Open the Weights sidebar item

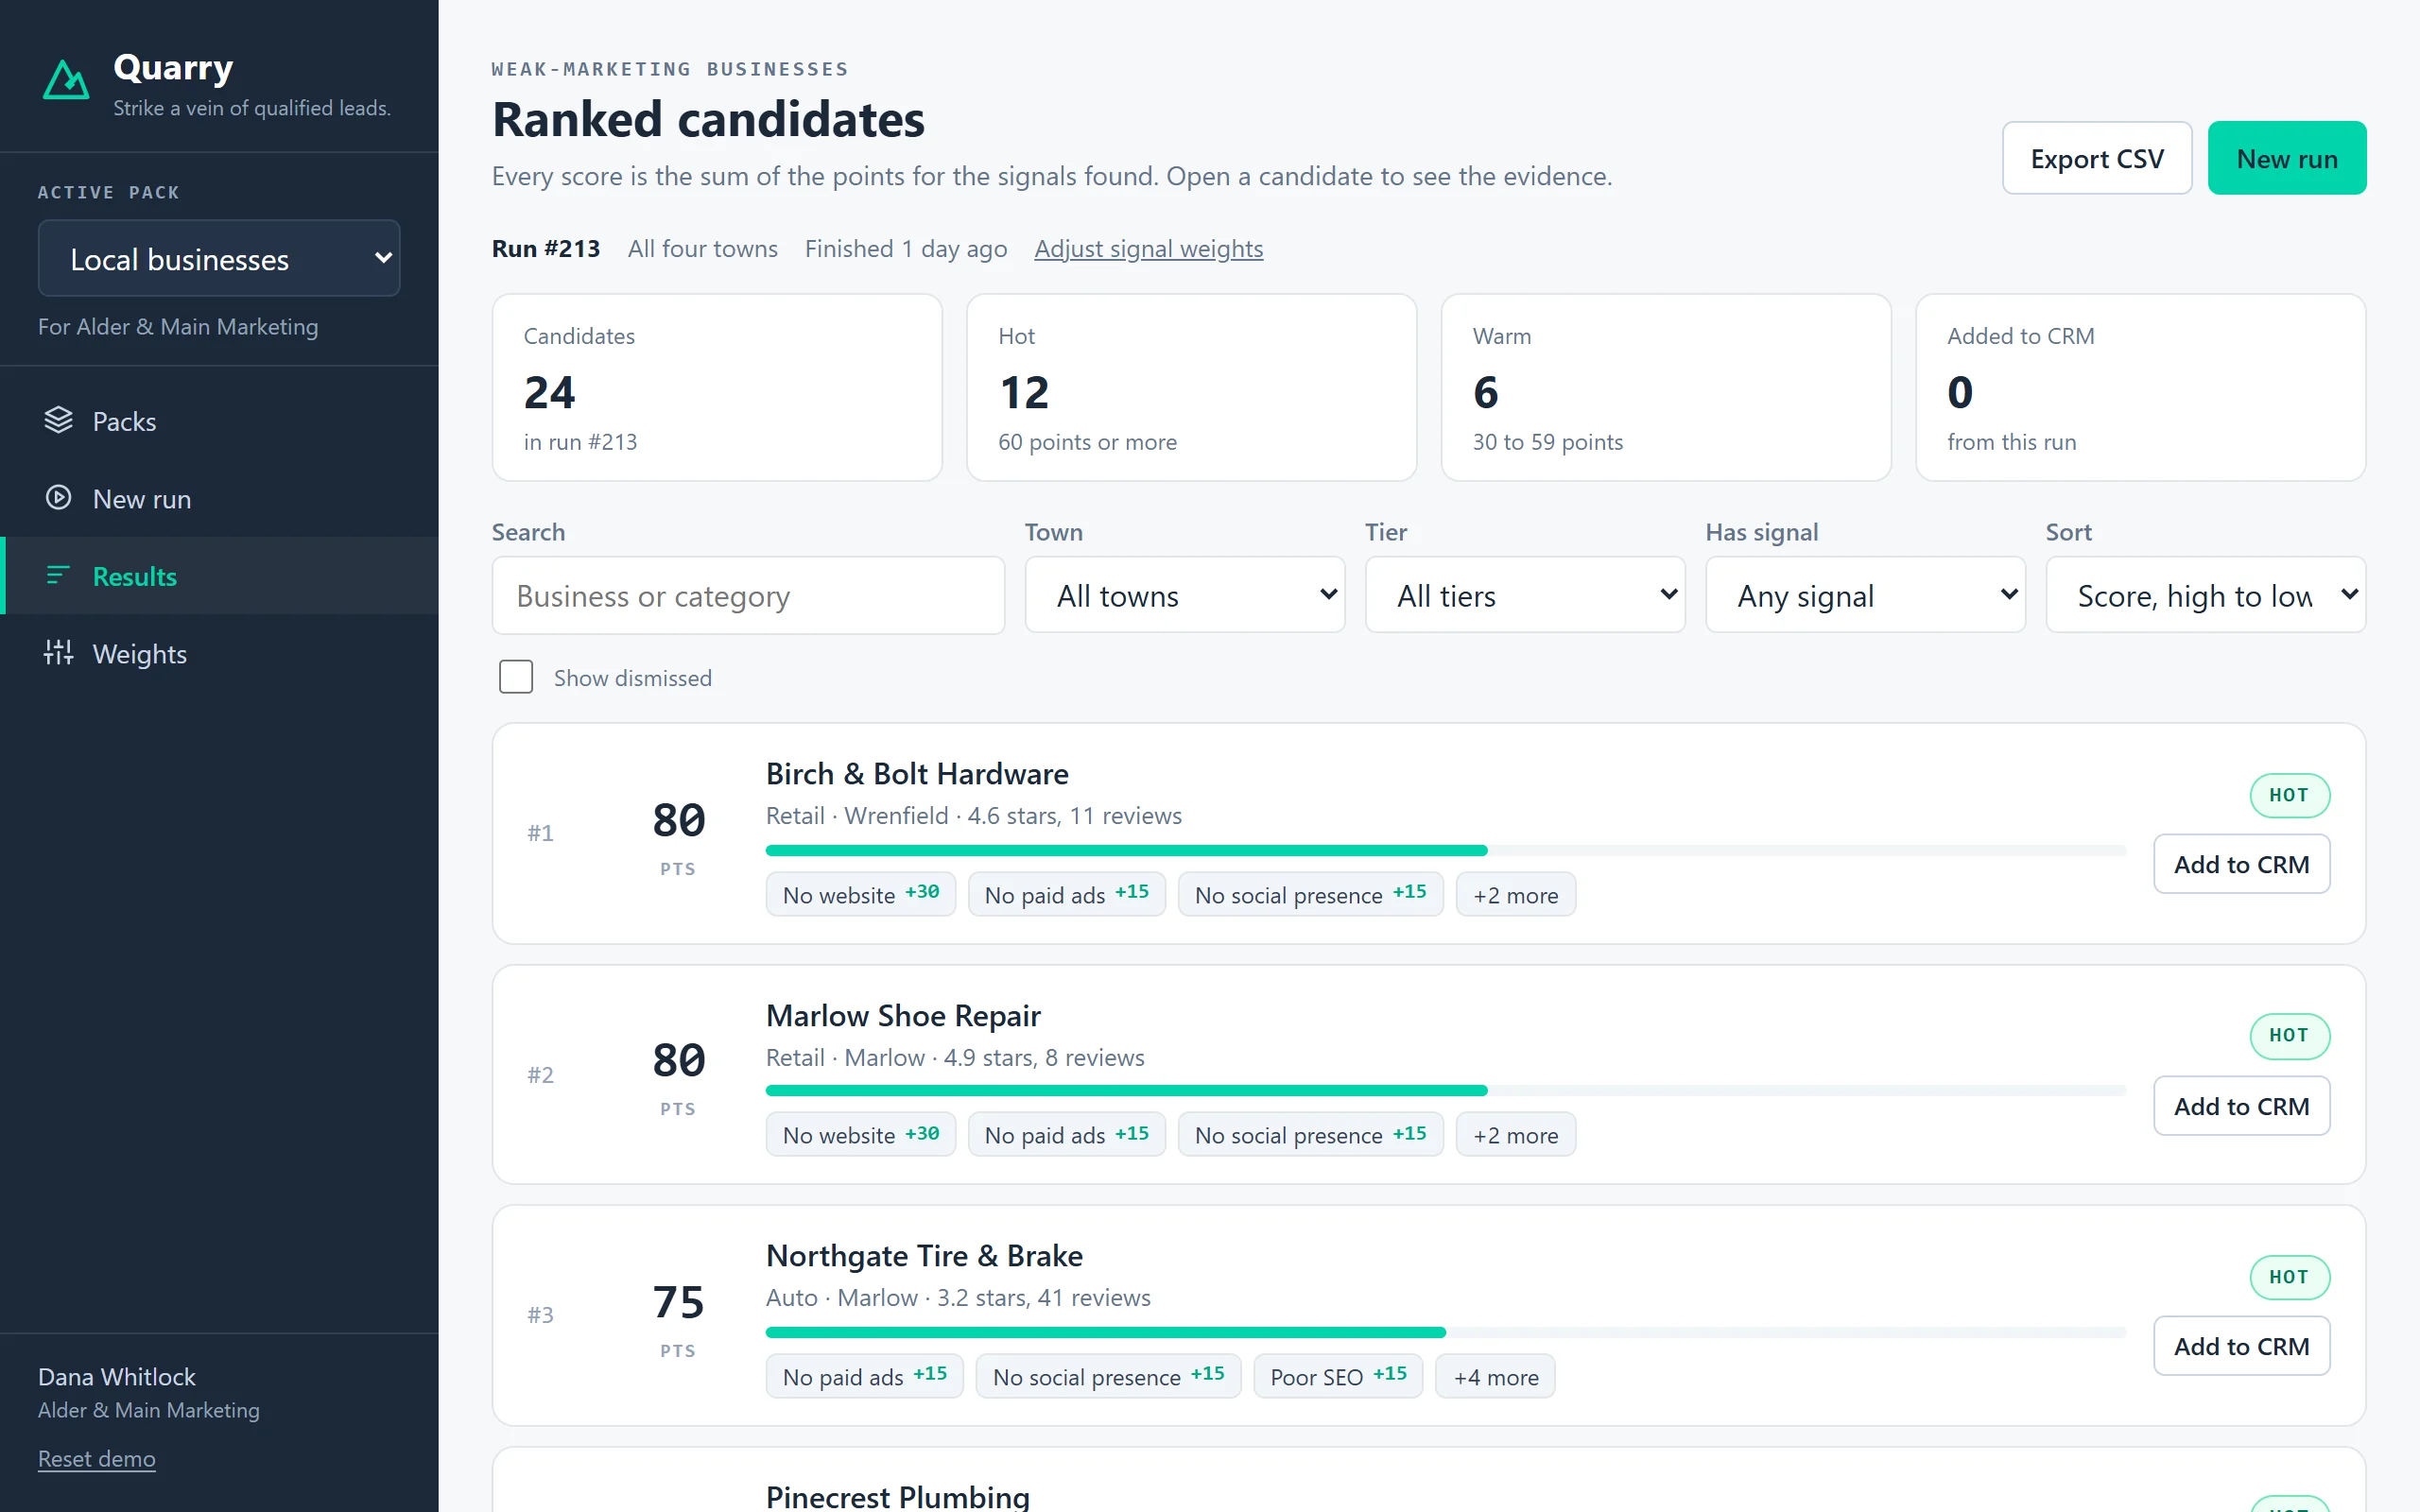[x=219, y=653]
